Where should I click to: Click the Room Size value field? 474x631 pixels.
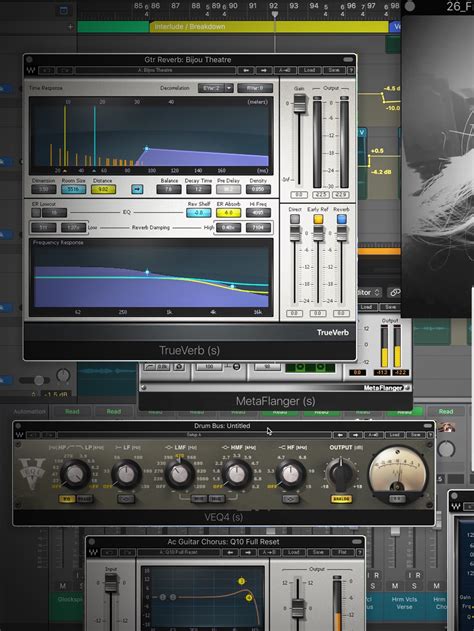click(73, 189)
